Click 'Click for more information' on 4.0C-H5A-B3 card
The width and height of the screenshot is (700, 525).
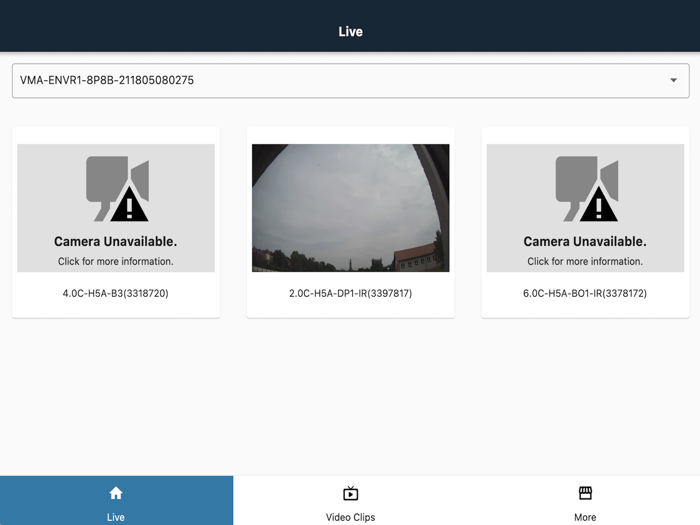pos(116,261)
